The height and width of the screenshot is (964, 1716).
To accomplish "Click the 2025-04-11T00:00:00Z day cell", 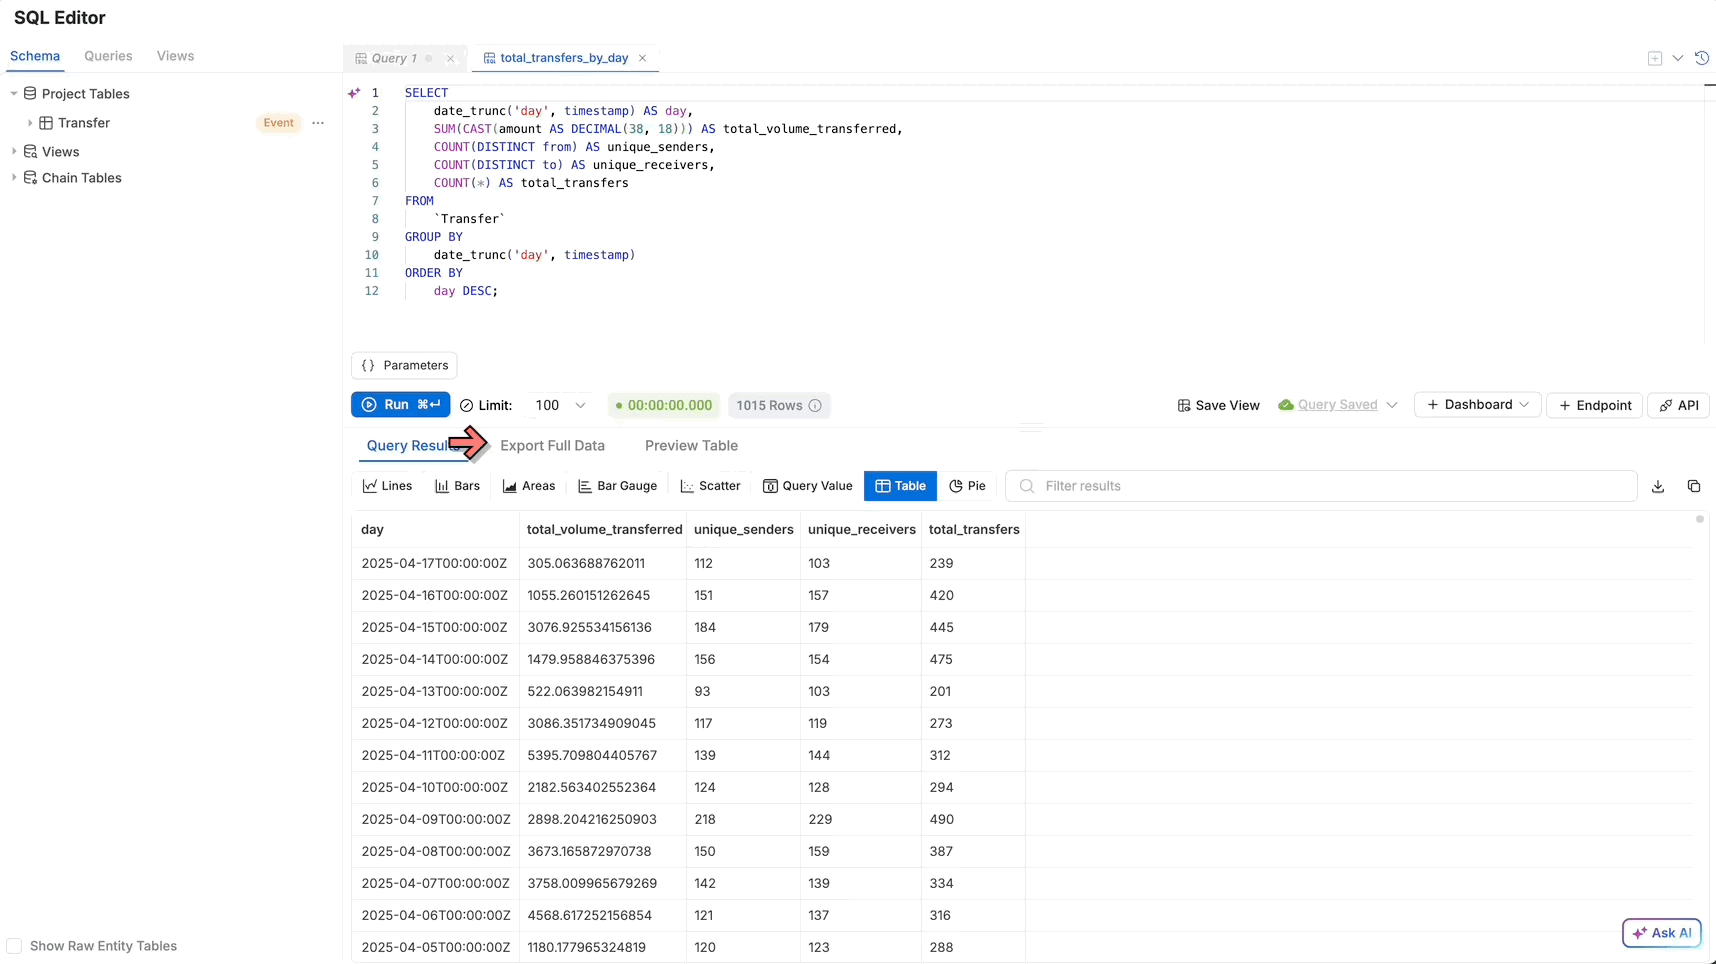I will (433, 756).
